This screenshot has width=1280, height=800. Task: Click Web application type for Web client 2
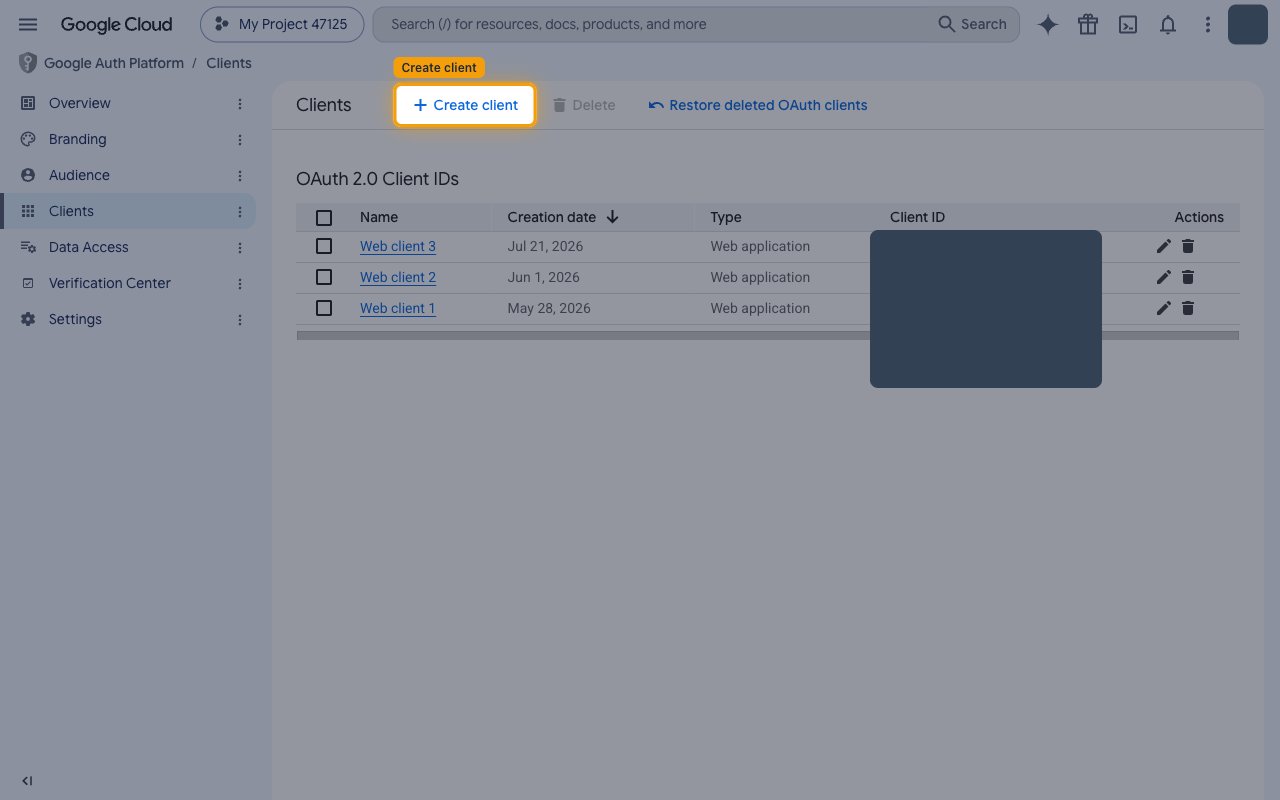[x=760, y=277]
